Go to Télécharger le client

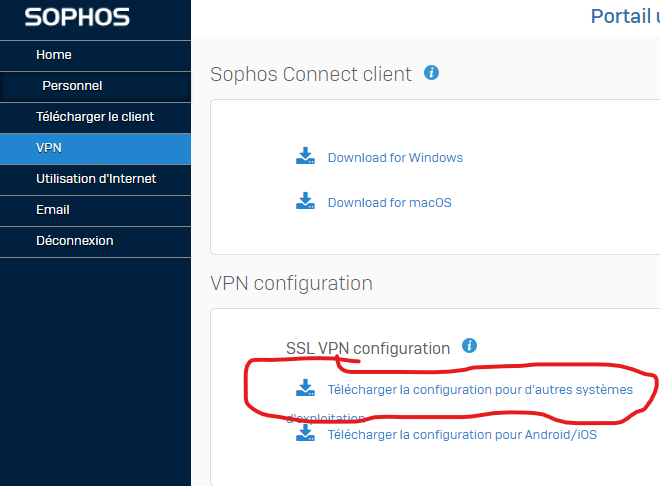(95, 117)
